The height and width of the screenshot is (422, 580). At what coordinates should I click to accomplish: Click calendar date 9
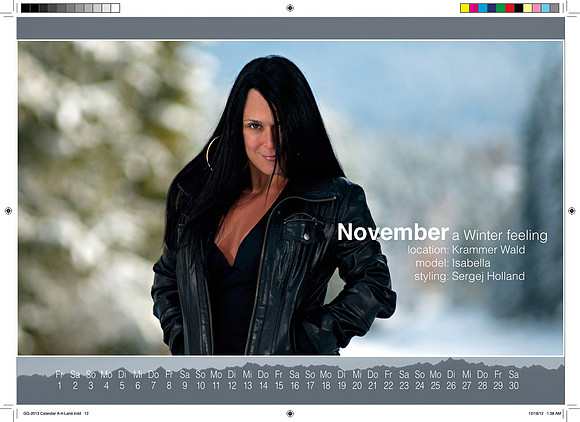coord(185,386)
